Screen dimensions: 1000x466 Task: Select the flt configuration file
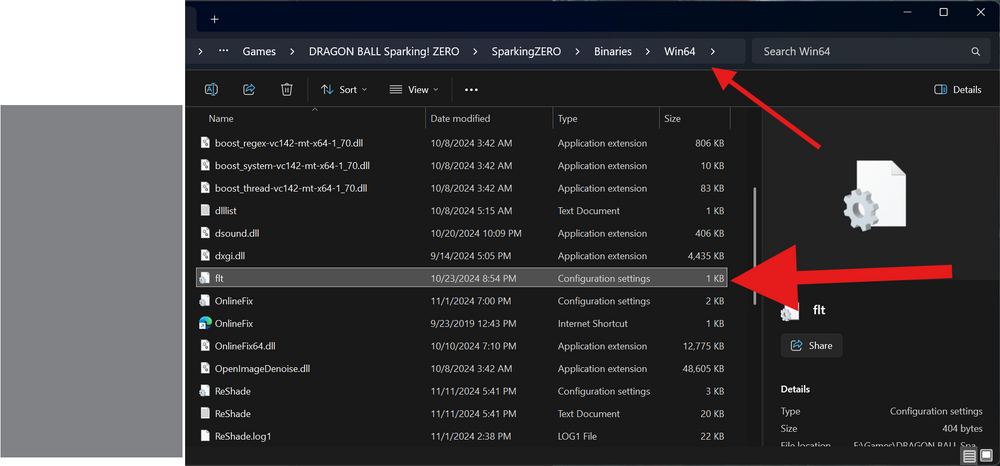pos(462,279)
